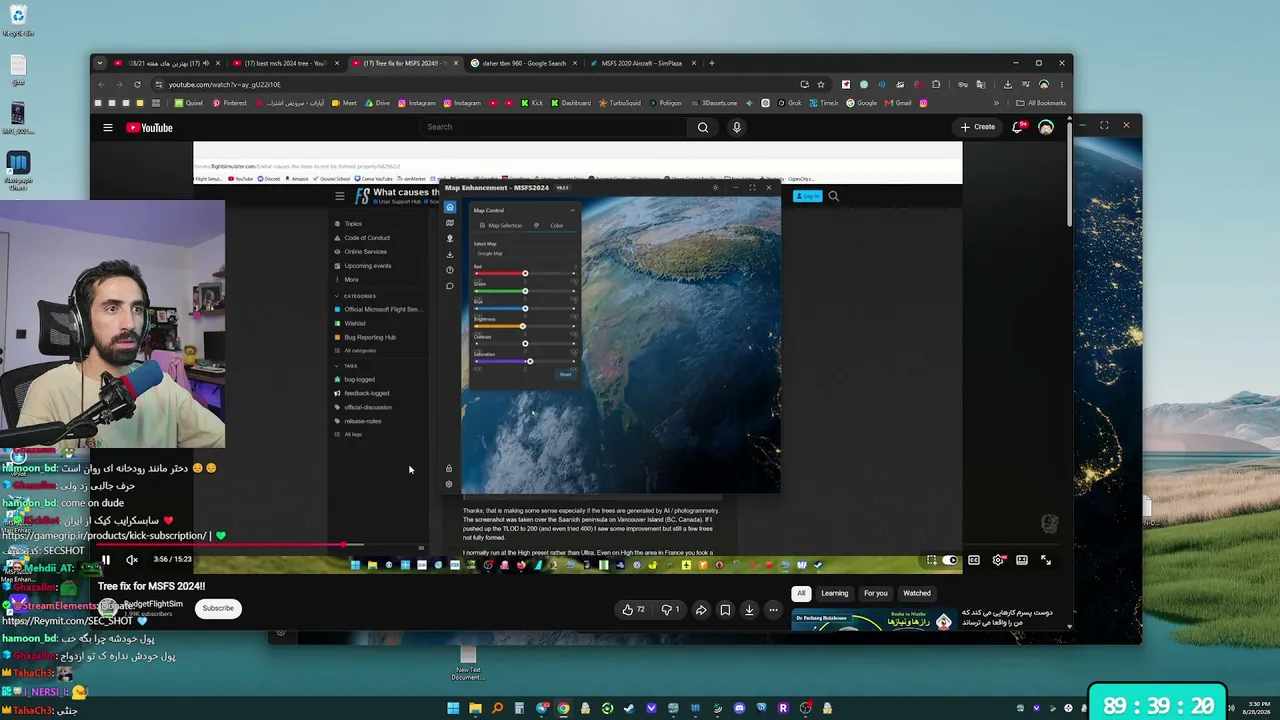This screenshot has width=1280, height=720.
Task: Focus the YouTube search field
Action: coord(553,127)
